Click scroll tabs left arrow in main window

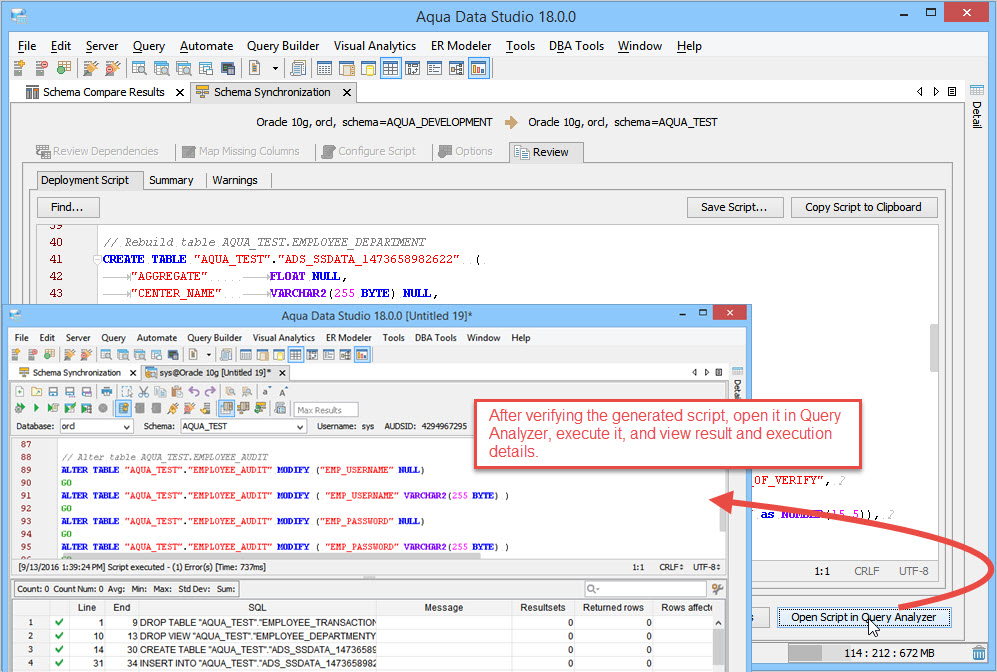pyautogui.click(x=919, y=92)
